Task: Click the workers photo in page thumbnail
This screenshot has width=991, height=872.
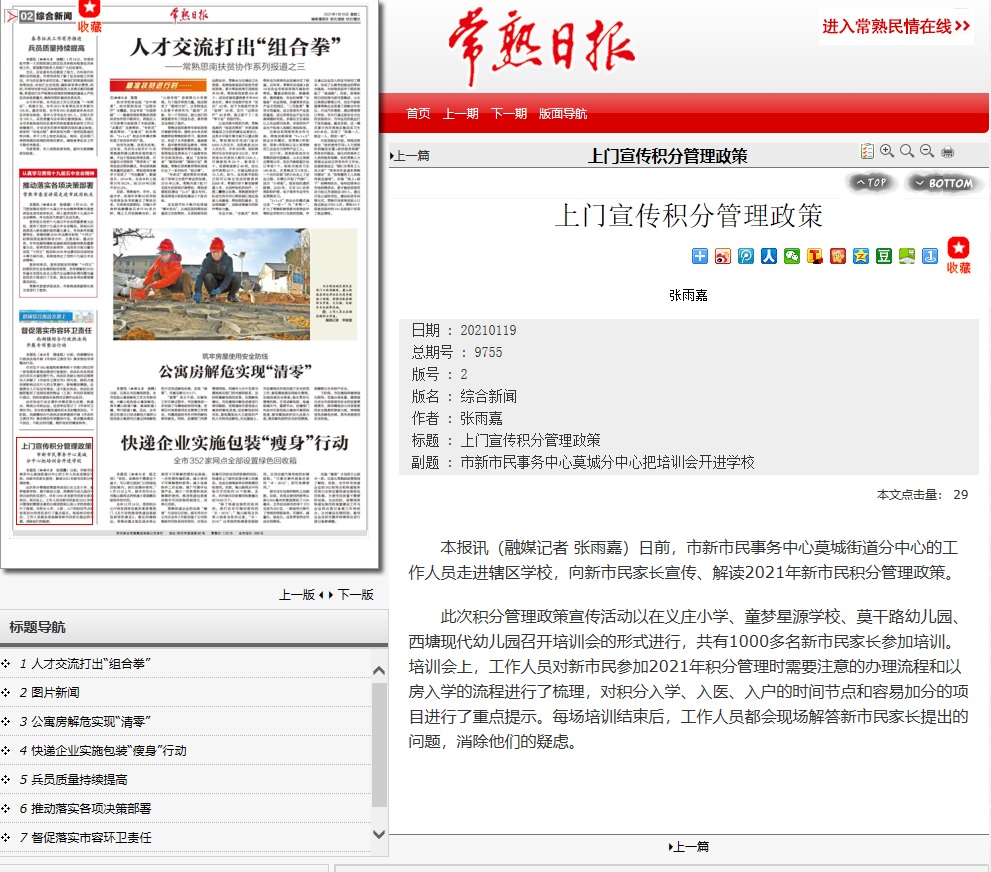Action: (x=211, y=284)
